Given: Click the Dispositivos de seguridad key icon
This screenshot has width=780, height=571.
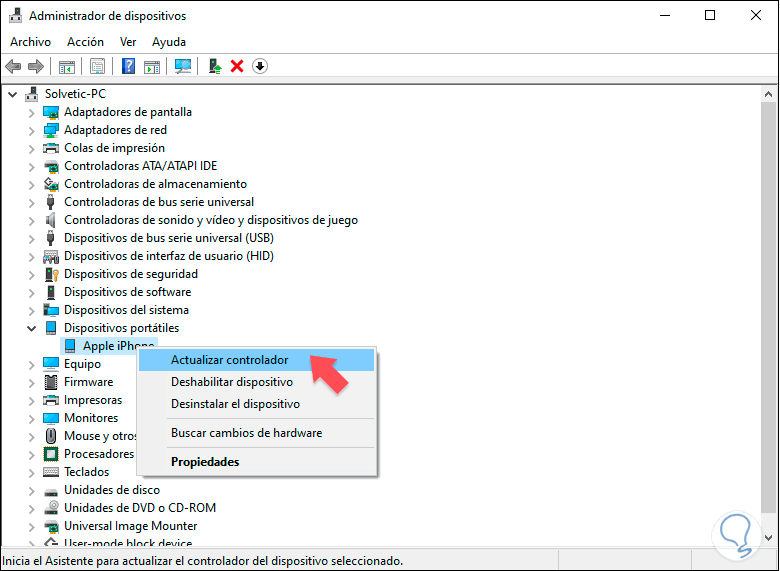Looking at the screenshot, I should (51, 274).
